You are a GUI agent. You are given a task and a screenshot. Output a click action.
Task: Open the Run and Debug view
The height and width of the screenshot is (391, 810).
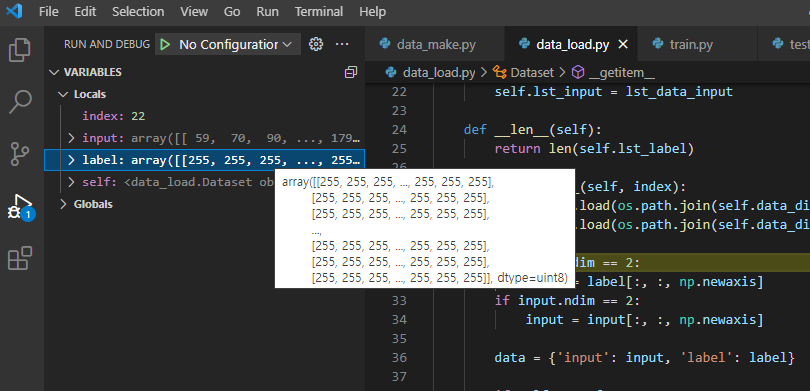pyautogui.click(x=21, y=207)
